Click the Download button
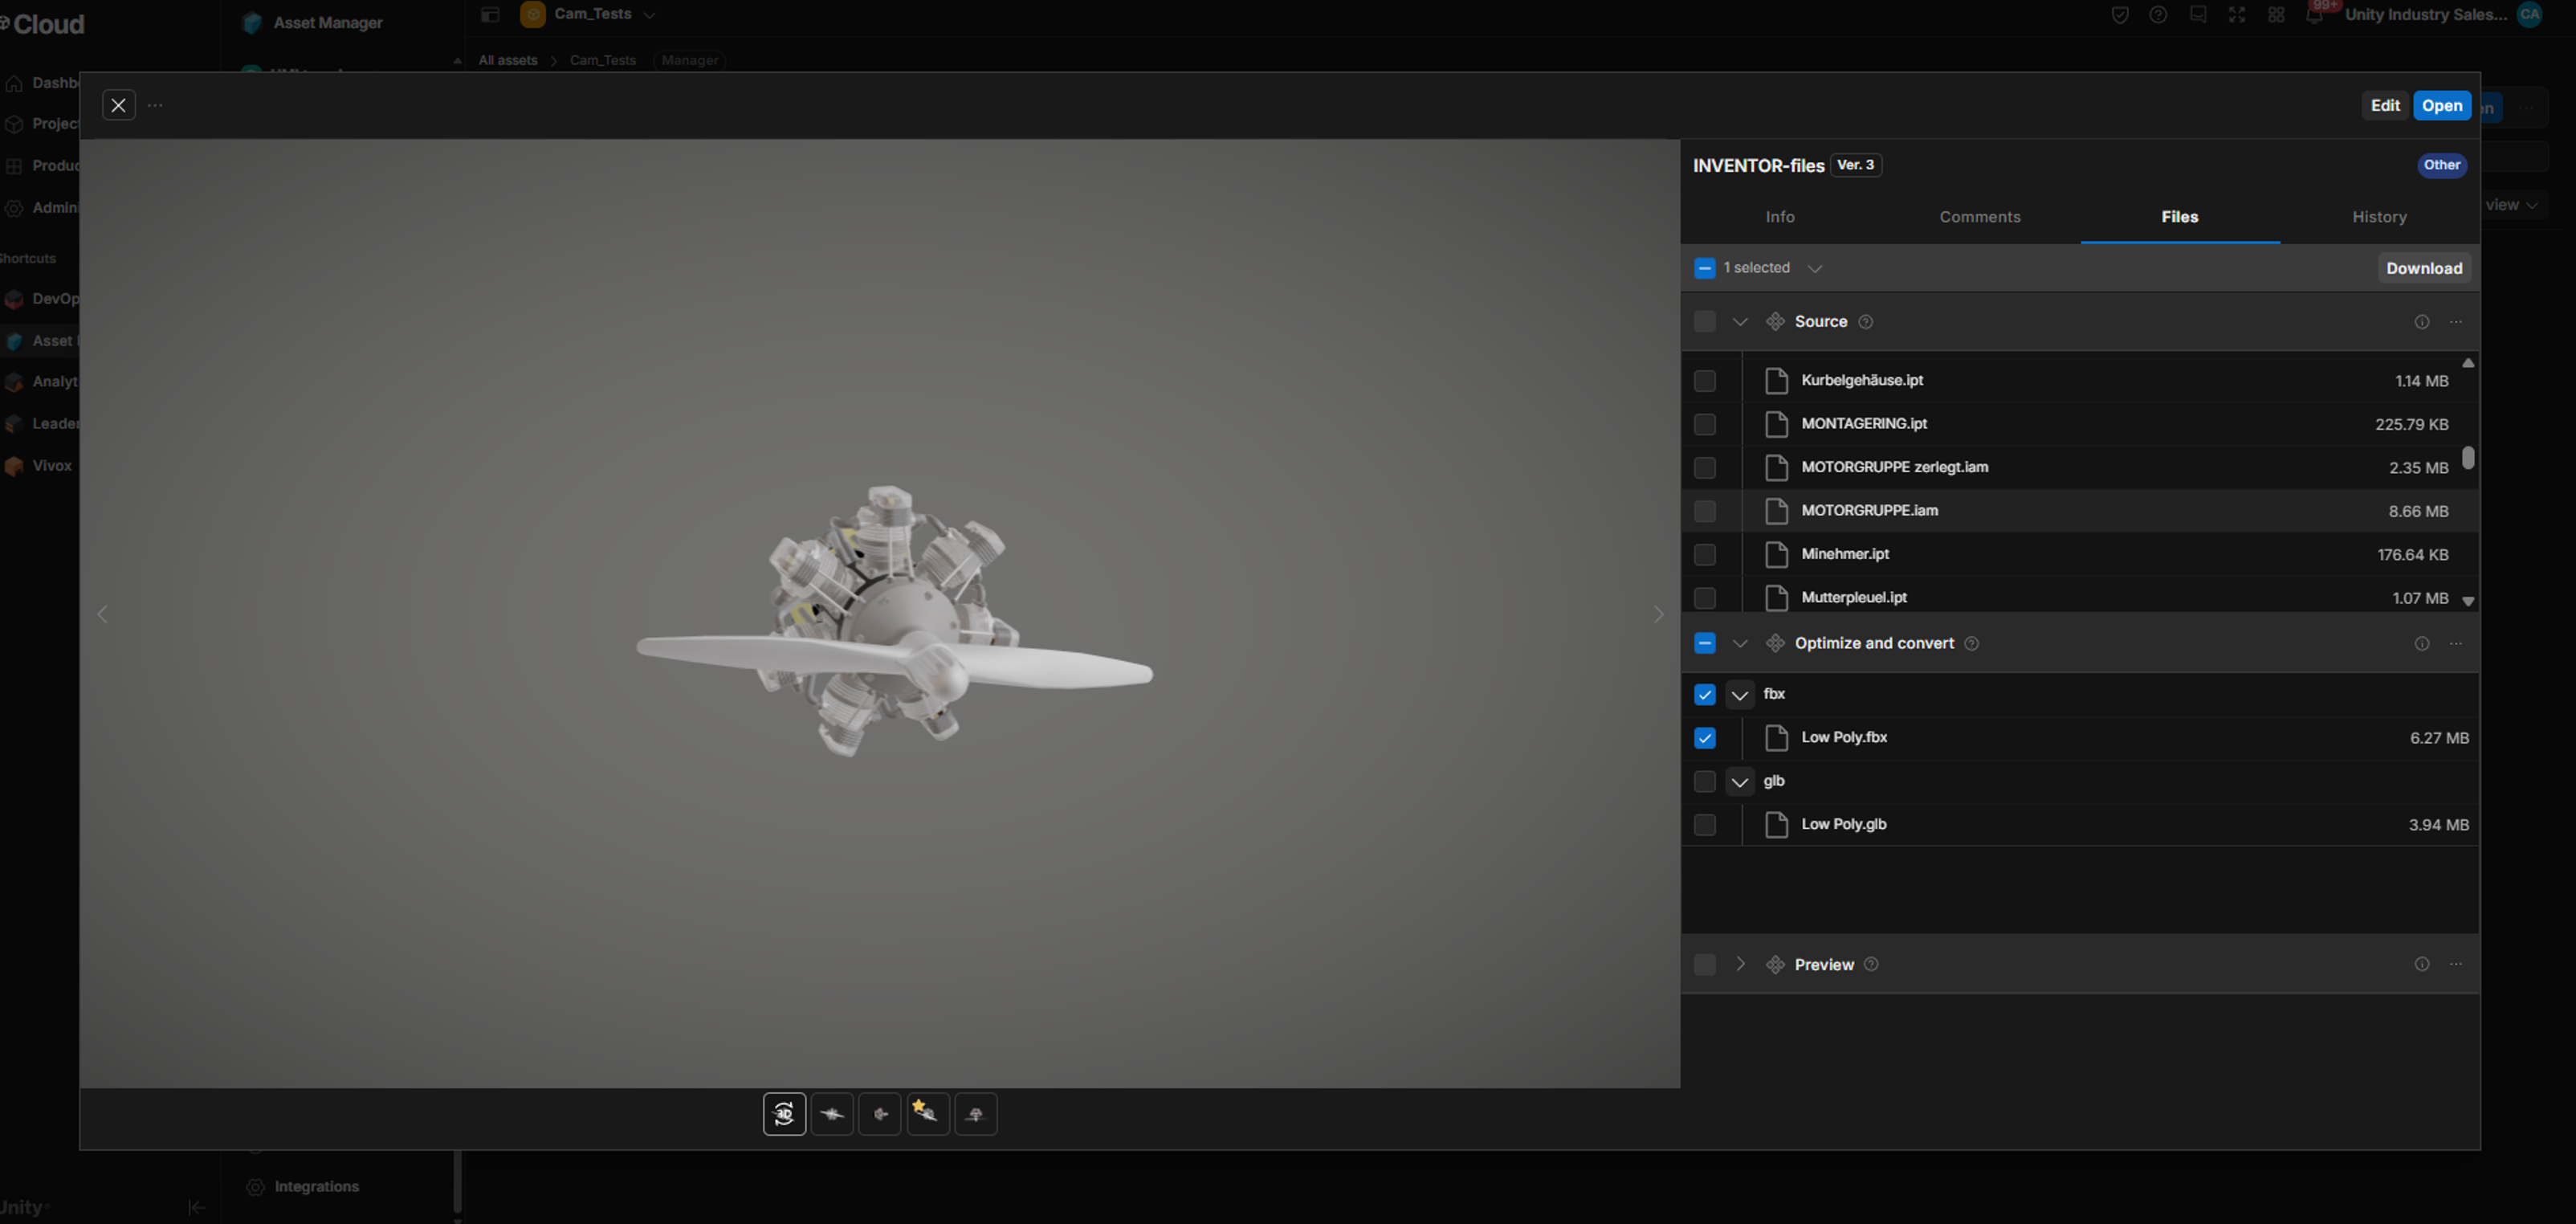This screenshot has width=2576, height=1224. 2424,268
